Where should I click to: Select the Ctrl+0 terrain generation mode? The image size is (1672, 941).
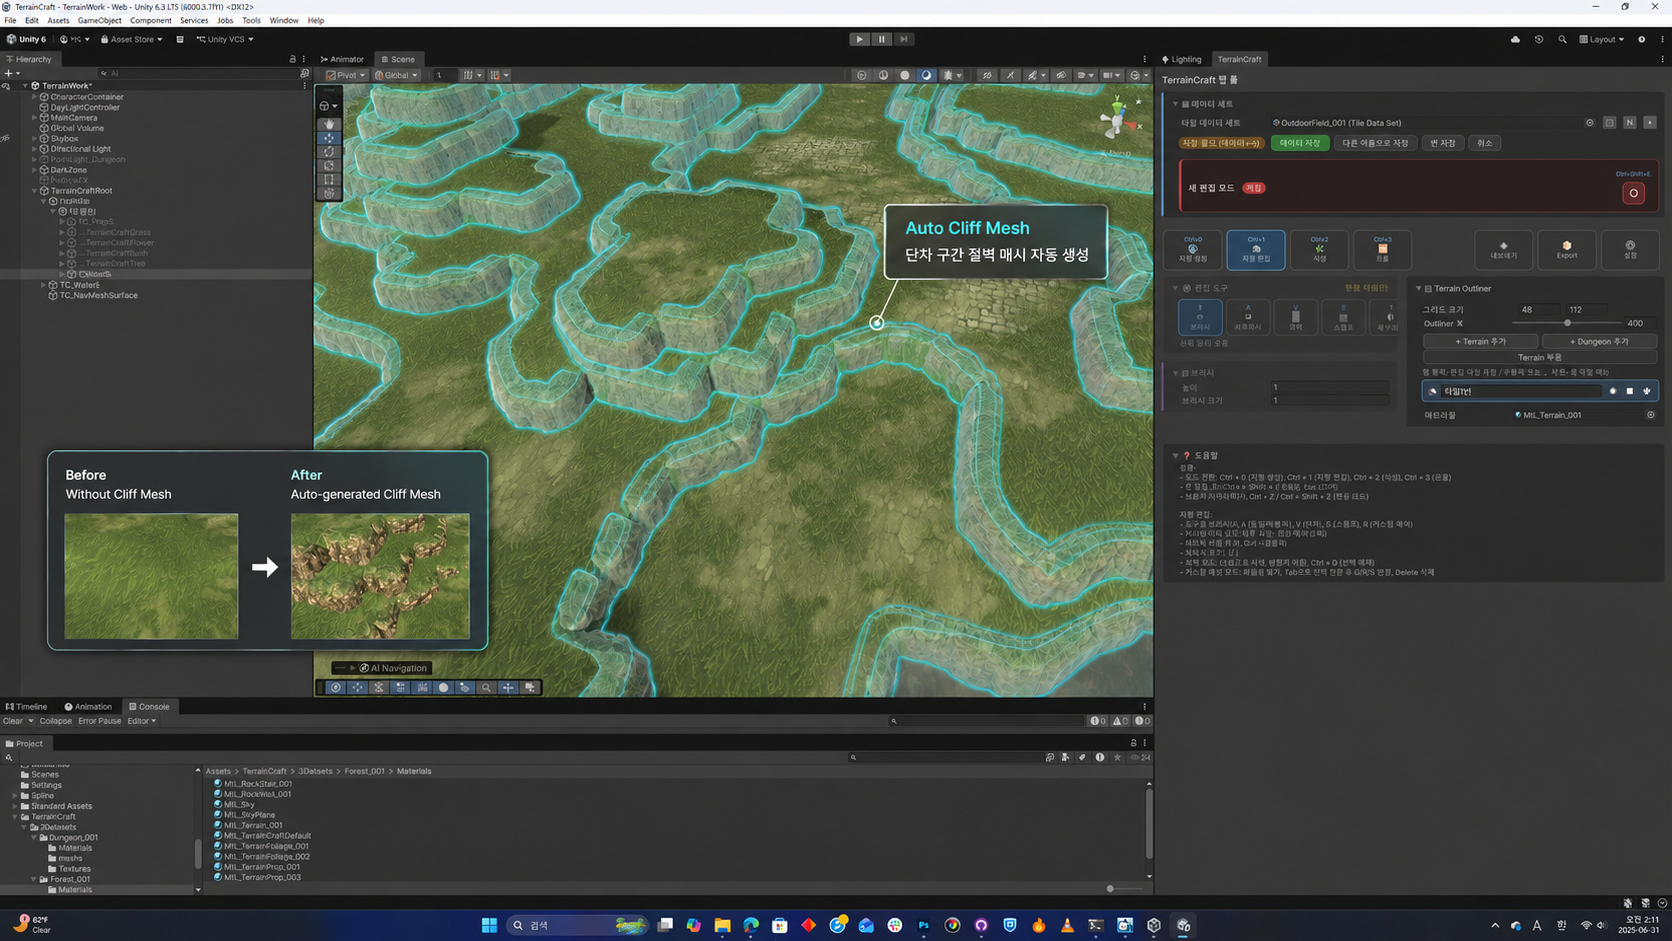point(1193,249)
